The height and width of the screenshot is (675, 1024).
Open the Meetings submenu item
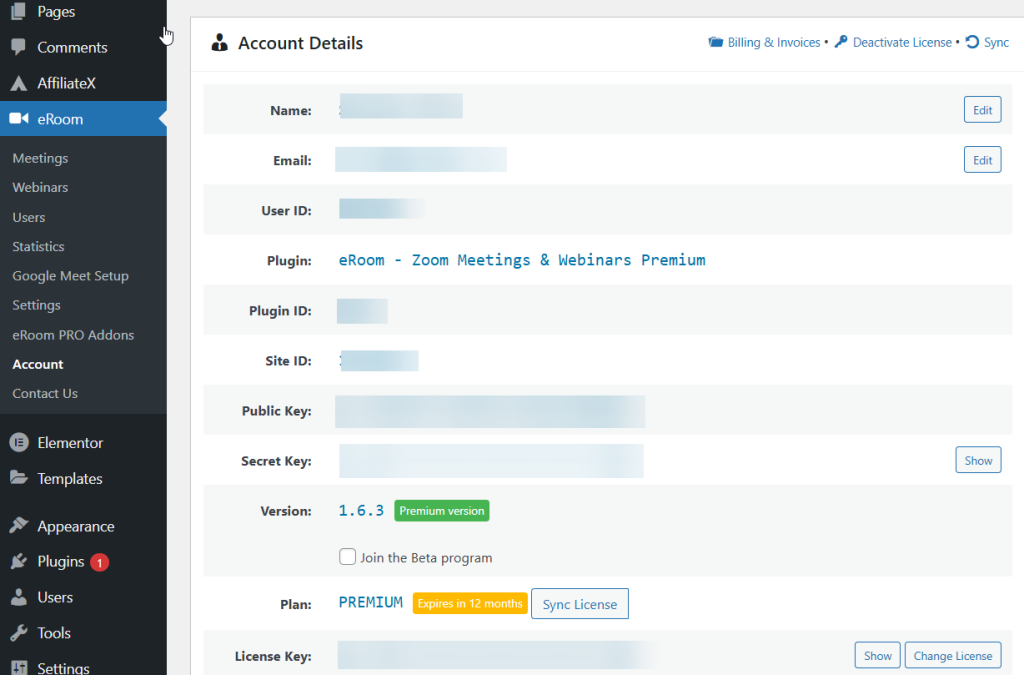(40, 158)
